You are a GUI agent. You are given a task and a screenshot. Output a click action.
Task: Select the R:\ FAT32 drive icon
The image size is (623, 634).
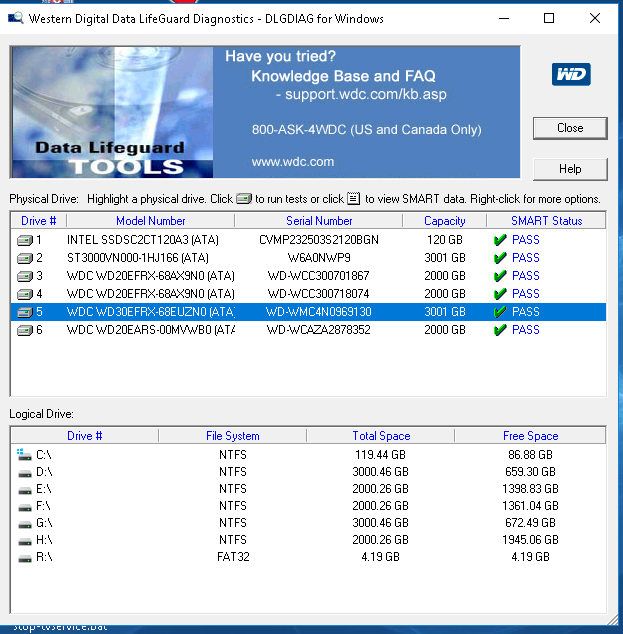[x=24, y=557]
